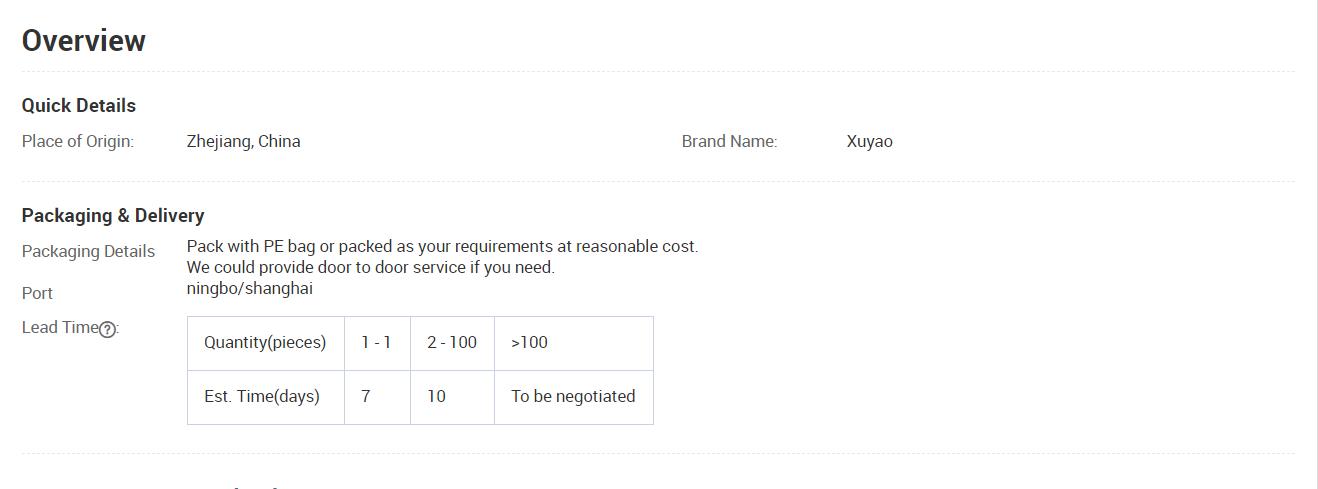The image size is (1318, 489).
Task: Select the Packaging & Delivery section title
Action: coord(113,216)
